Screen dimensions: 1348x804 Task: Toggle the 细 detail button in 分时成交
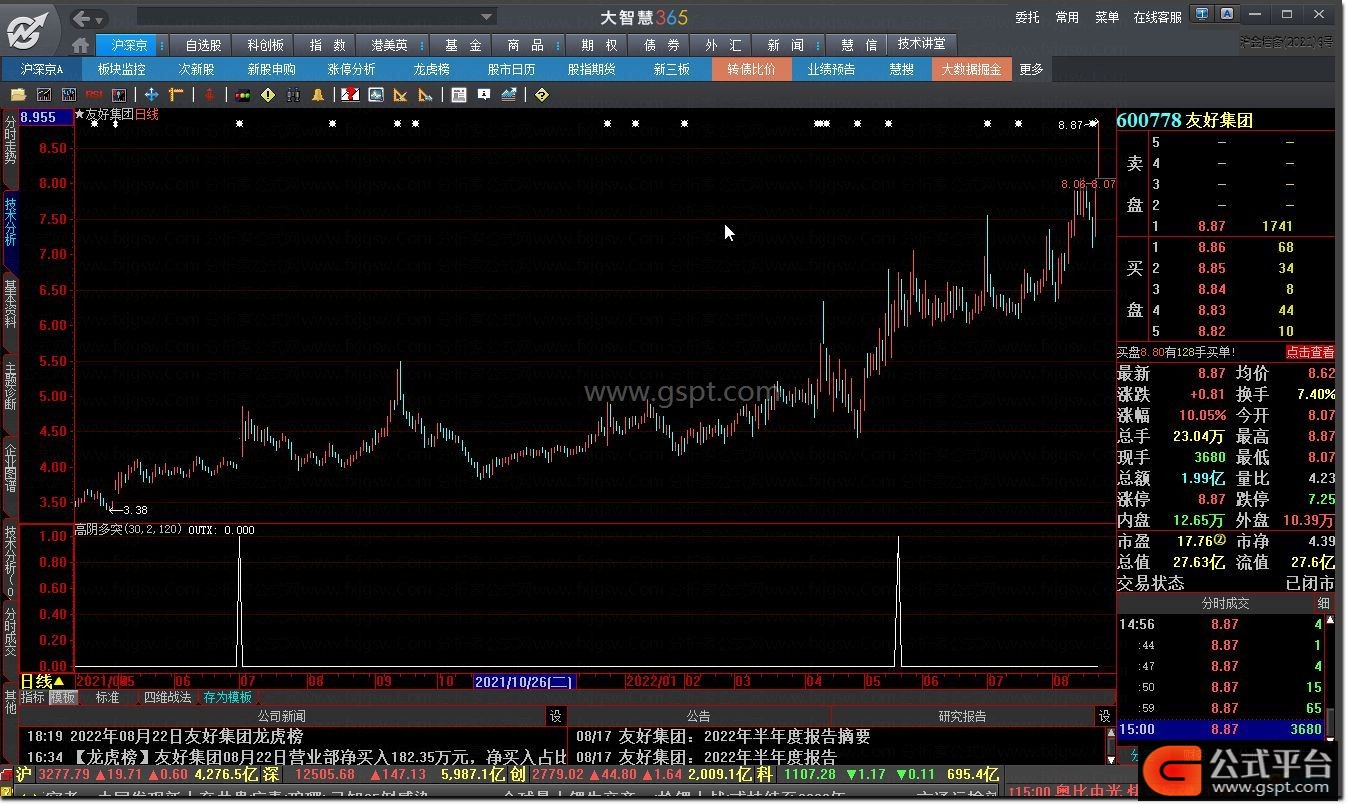click(1323, 604)
